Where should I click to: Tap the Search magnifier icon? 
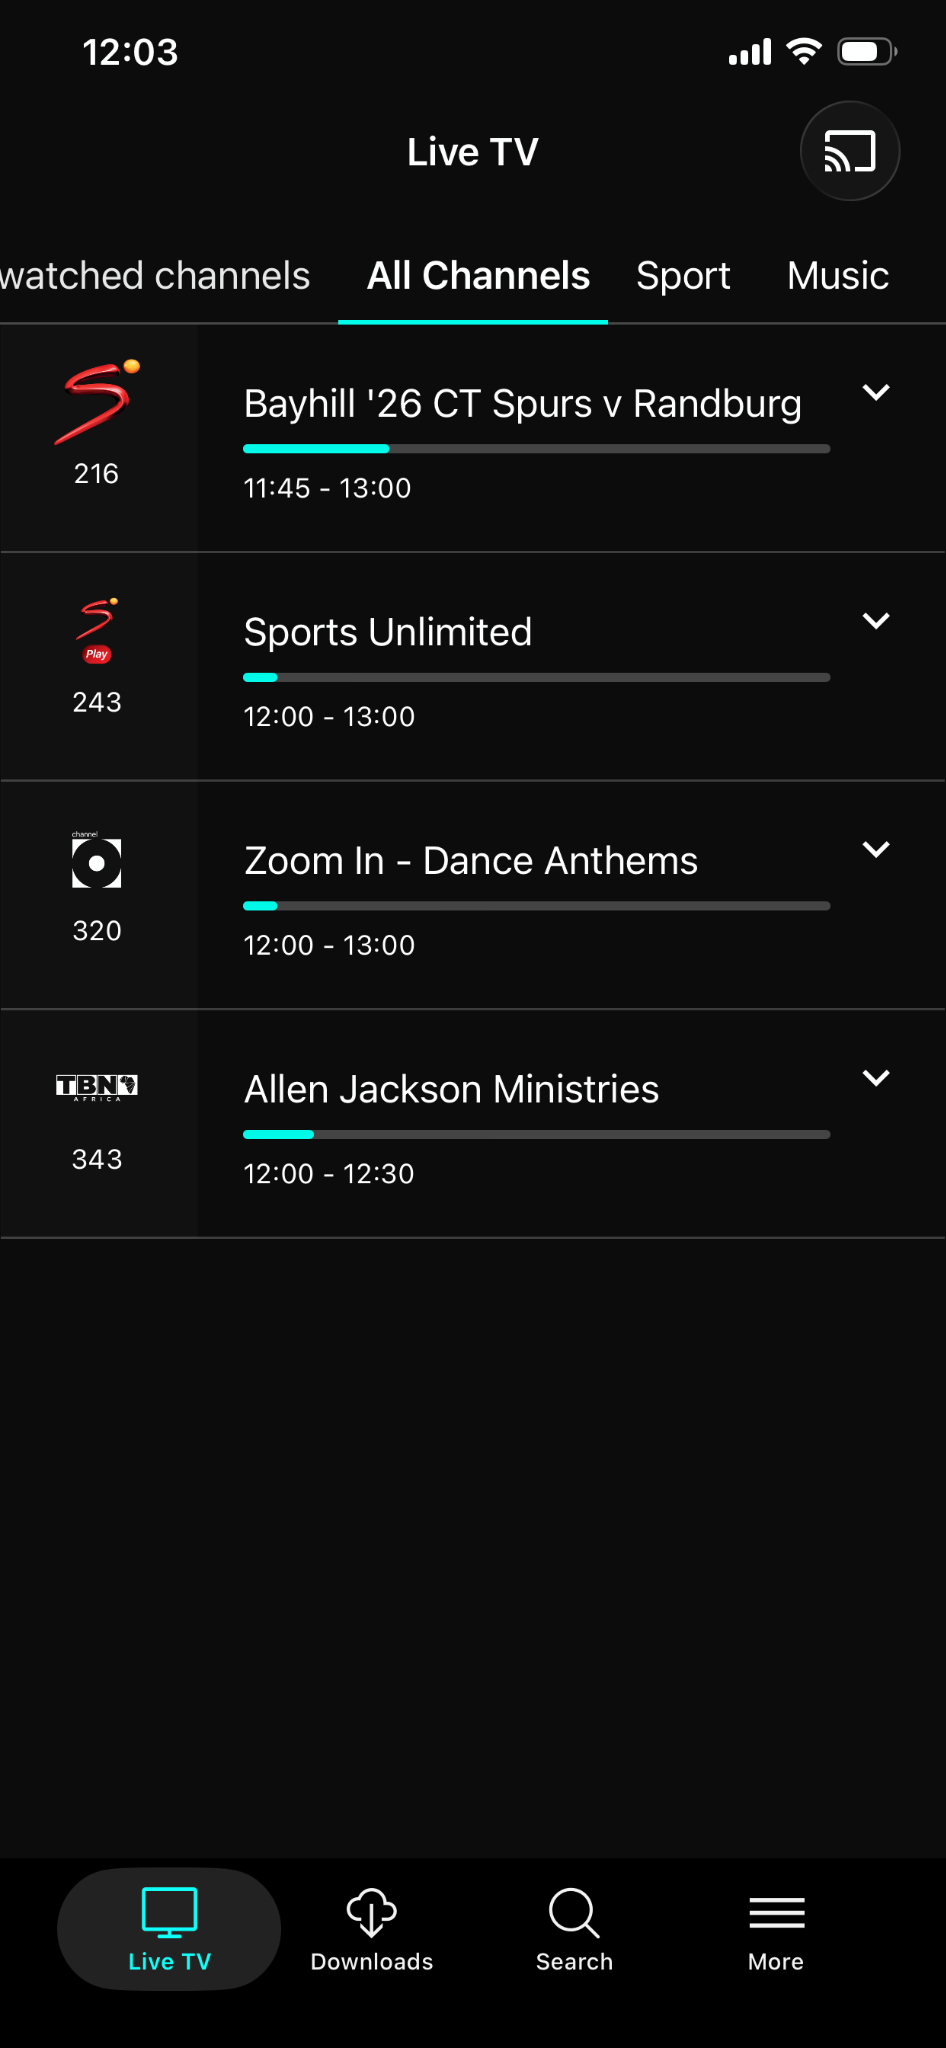(x=574, y=1912)
